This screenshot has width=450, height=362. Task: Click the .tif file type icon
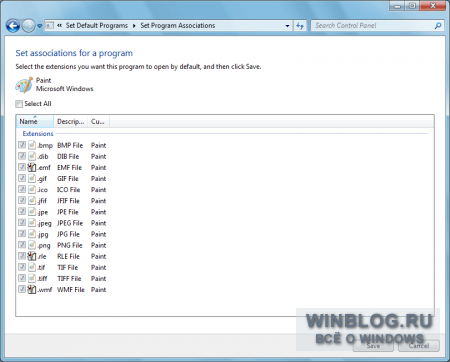pos(32,267)
